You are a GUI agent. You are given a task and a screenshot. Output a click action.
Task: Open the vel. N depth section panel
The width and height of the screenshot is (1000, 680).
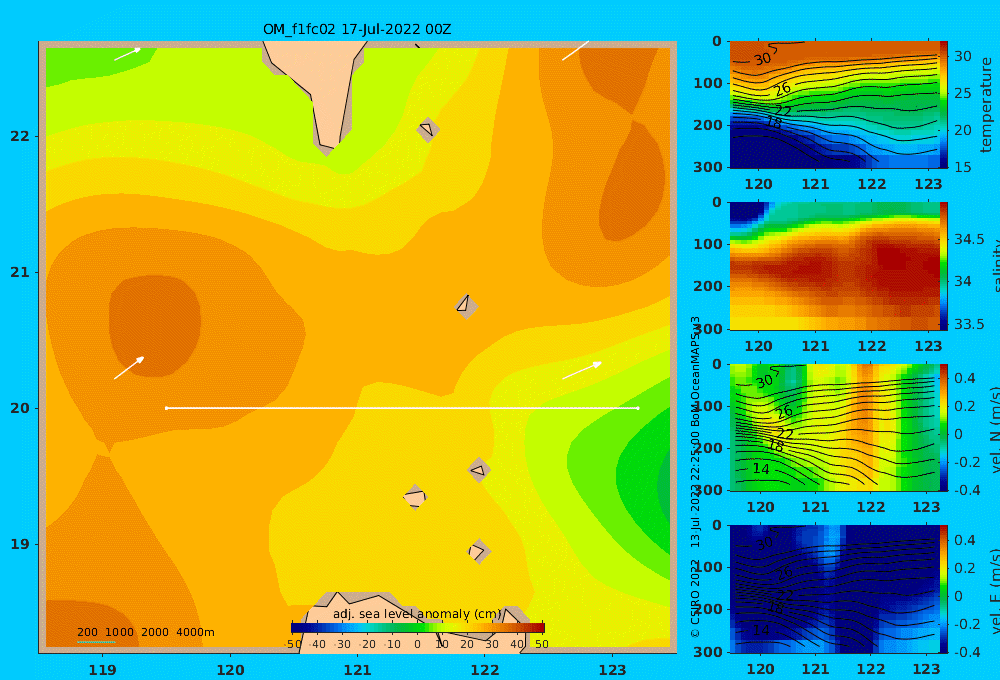[x=834, y=427]
